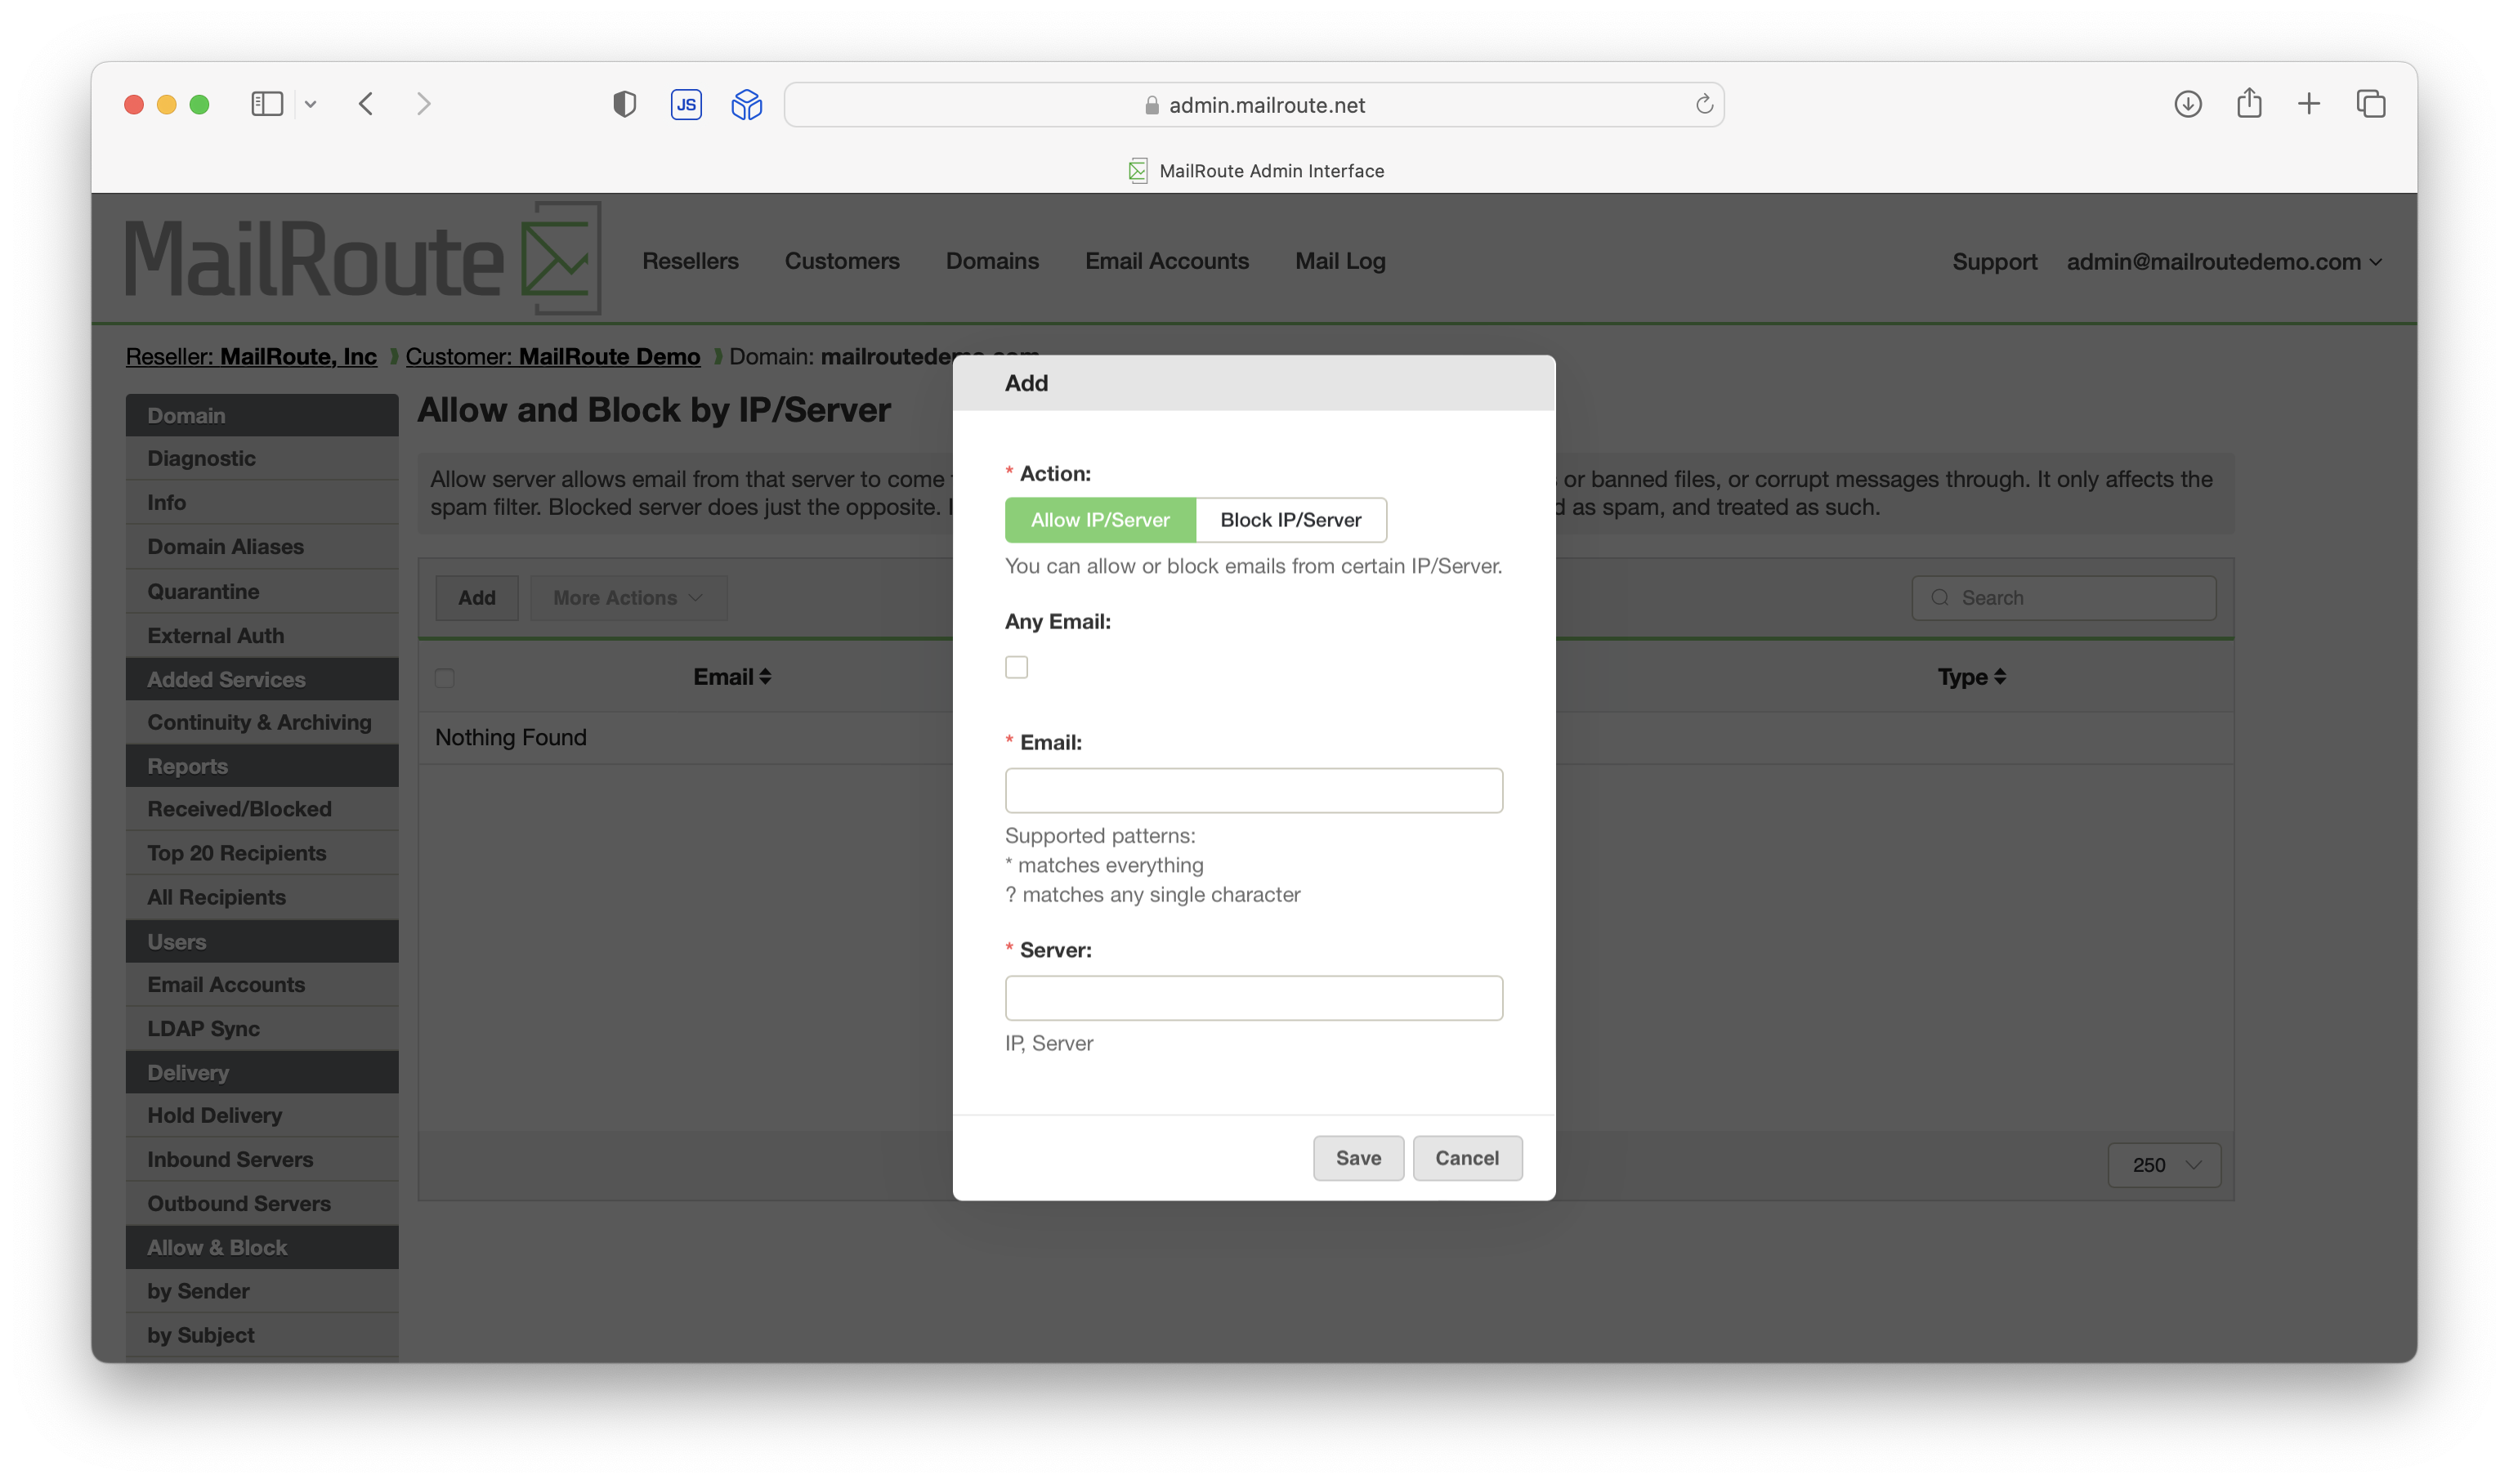This screenshot has width=2509, height=1484.
Task: Show the tab overview icon
Action: point(2371,104)
